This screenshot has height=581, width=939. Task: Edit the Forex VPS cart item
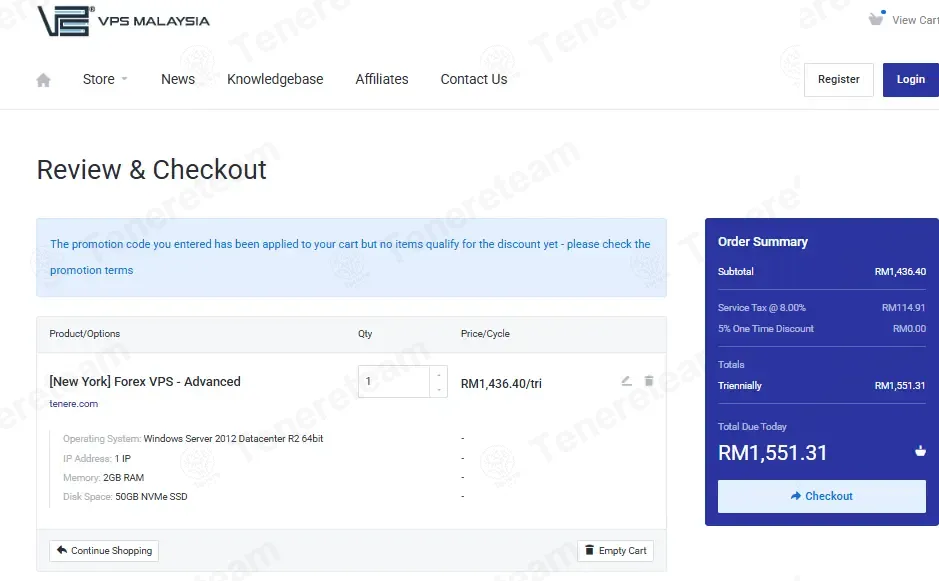click(626, 381)
